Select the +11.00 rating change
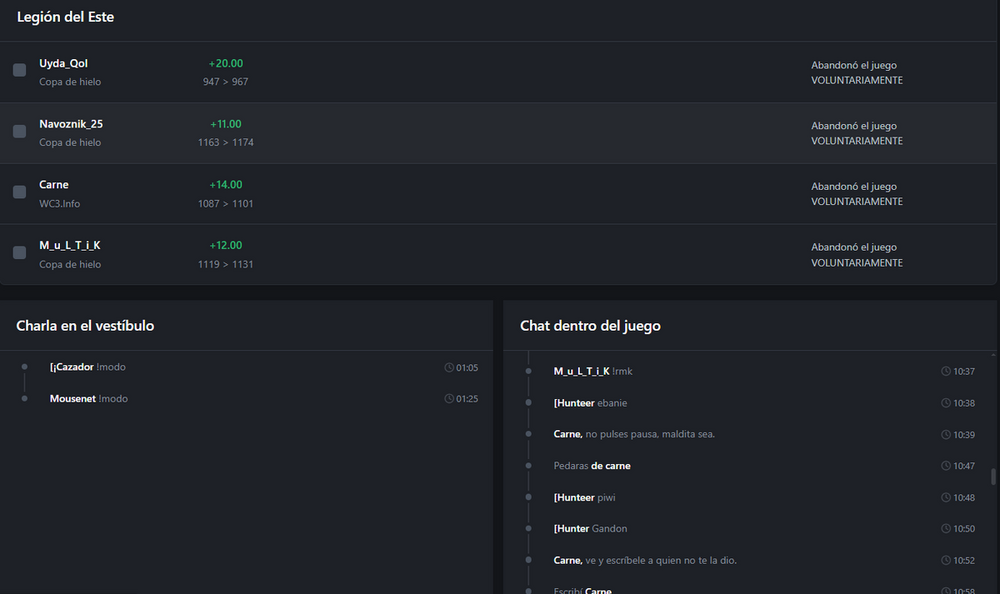The height and width of the screenshot is (594, 1000). [226, 124]
